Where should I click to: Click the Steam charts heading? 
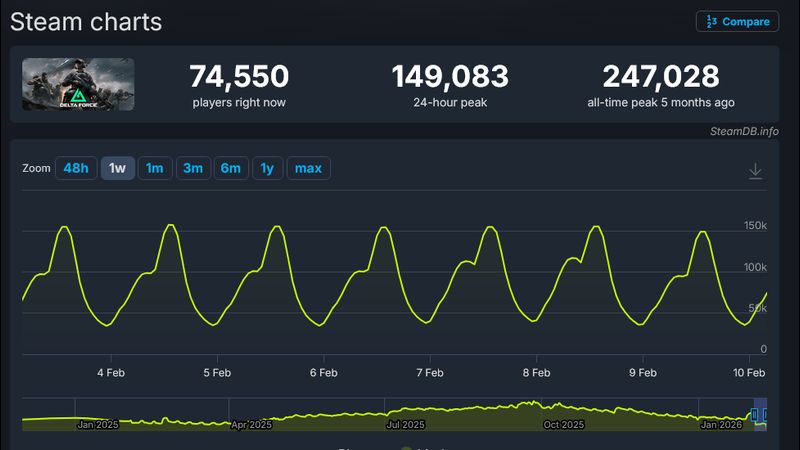[x=86, y=22]
